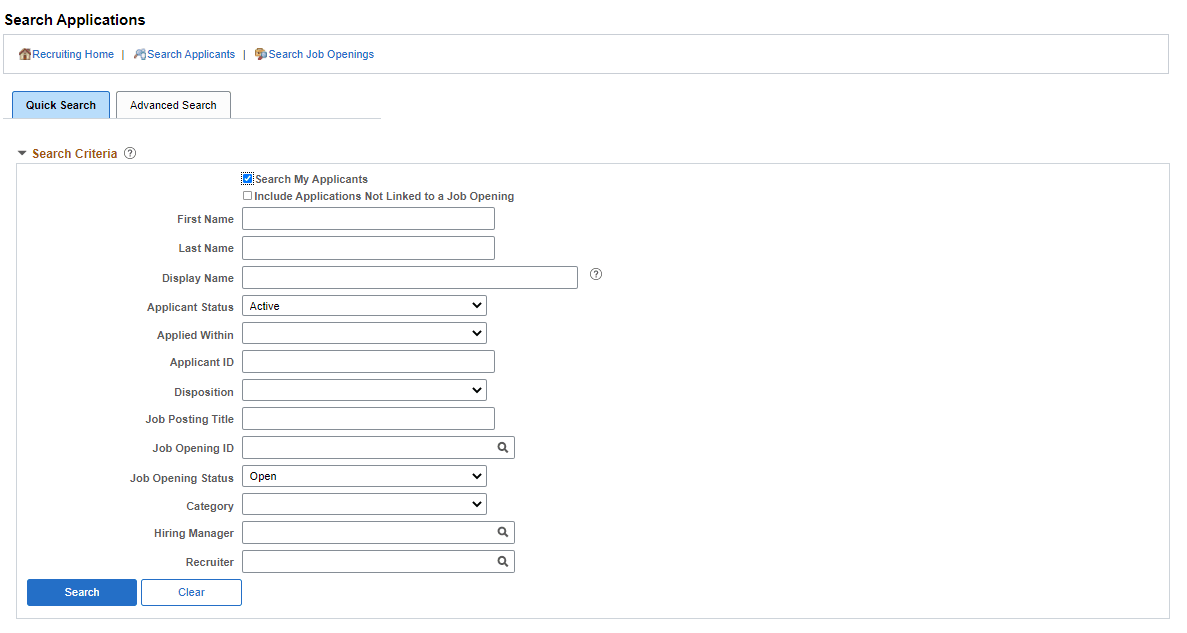Collapse the Search Criteria section
1187x633 pixels.
point(22,154)
